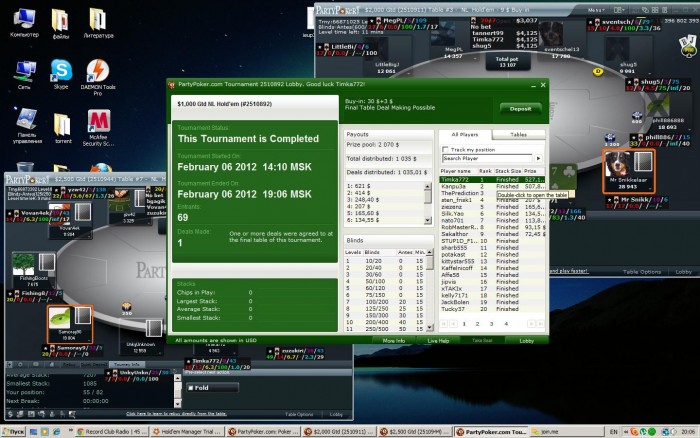Open the Skype desktop shortcut
This screenshot has height=438, width=700.
click(x=61, y=74)
